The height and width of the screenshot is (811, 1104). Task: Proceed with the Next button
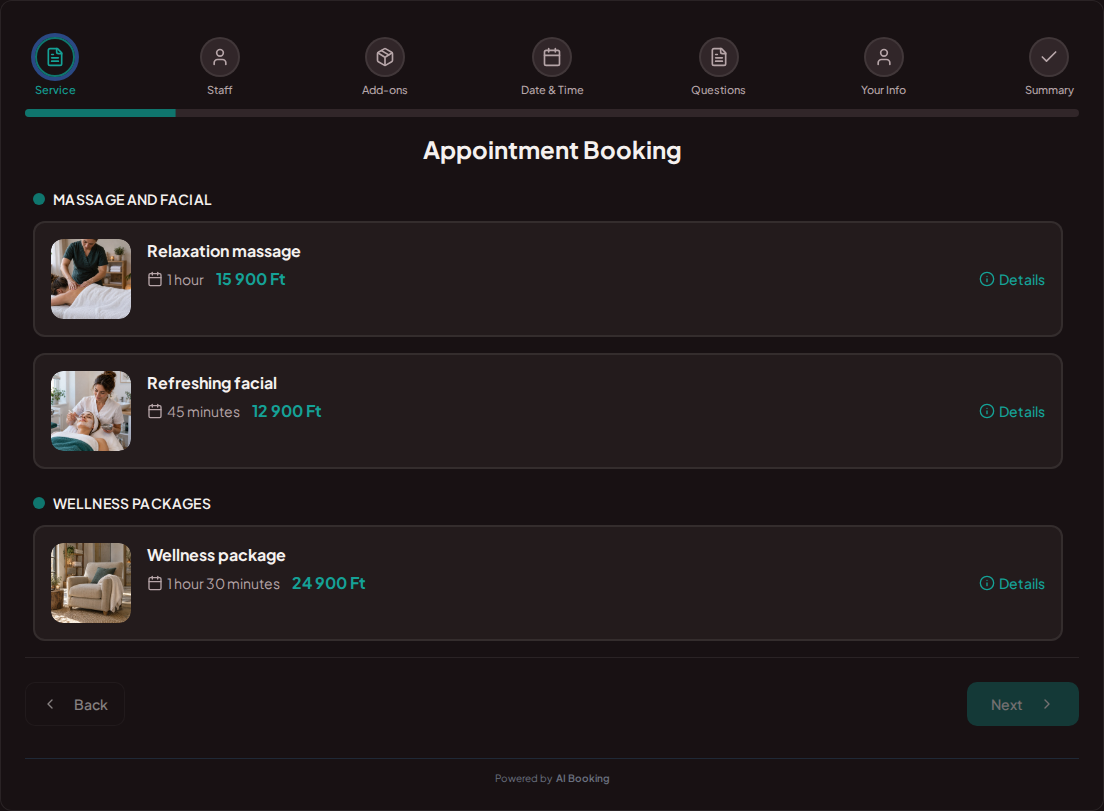pos(1022,704)
